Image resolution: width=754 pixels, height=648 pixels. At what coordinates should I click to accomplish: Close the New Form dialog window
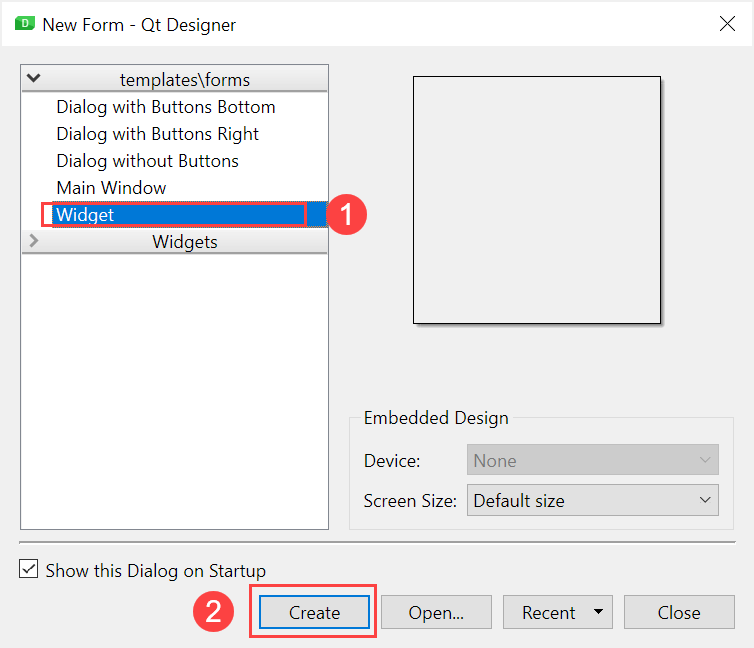pos(727,23)
